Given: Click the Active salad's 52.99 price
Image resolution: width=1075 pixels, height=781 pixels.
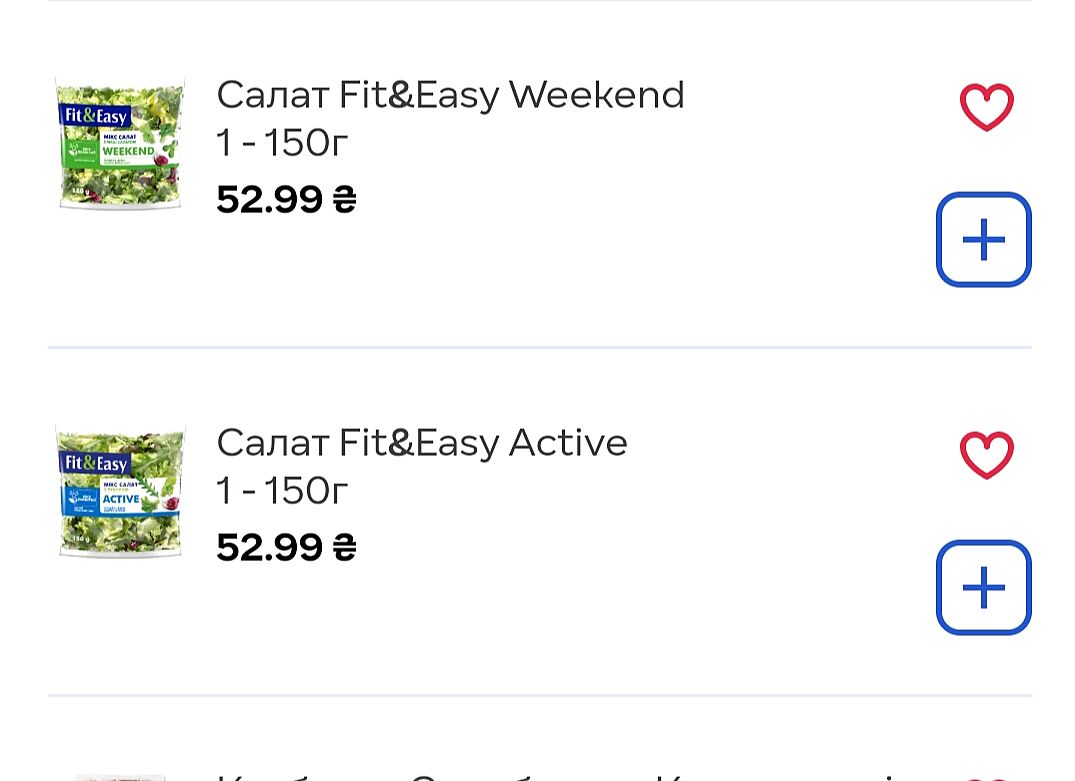Looking at the screenshot, I should pyautogui.click(x=285, y=548).
